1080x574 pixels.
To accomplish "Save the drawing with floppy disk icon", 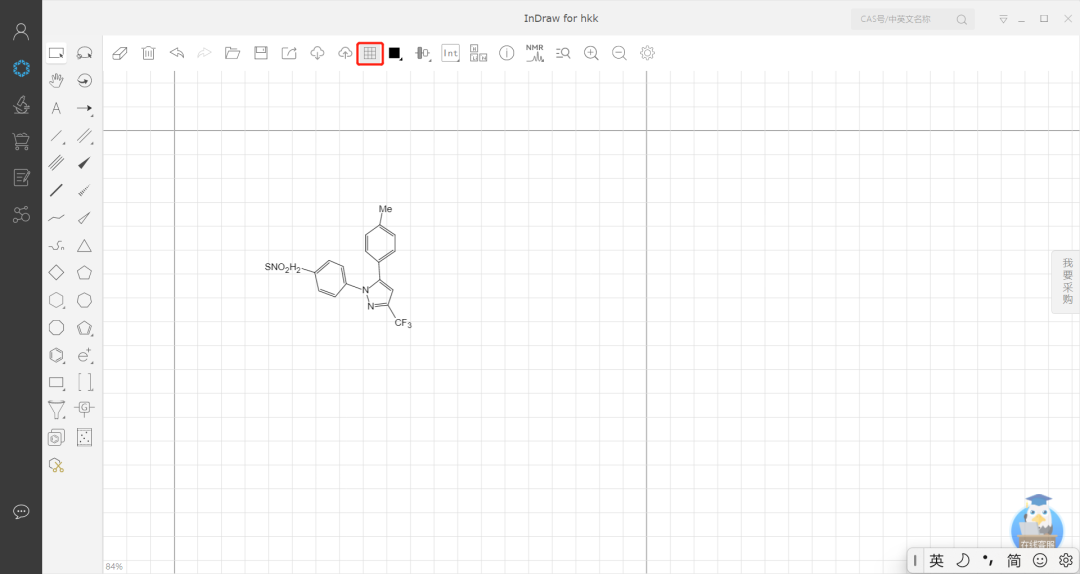I will (x=260, y=53).
